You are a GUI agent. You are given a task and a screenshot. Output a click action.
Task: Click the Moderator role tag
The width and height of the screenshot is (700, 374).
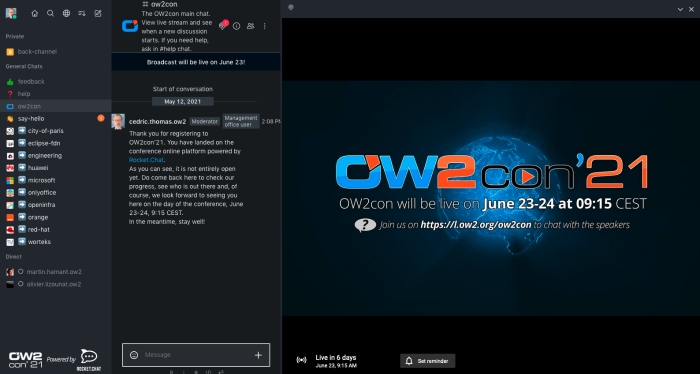(x=204, y=121)
